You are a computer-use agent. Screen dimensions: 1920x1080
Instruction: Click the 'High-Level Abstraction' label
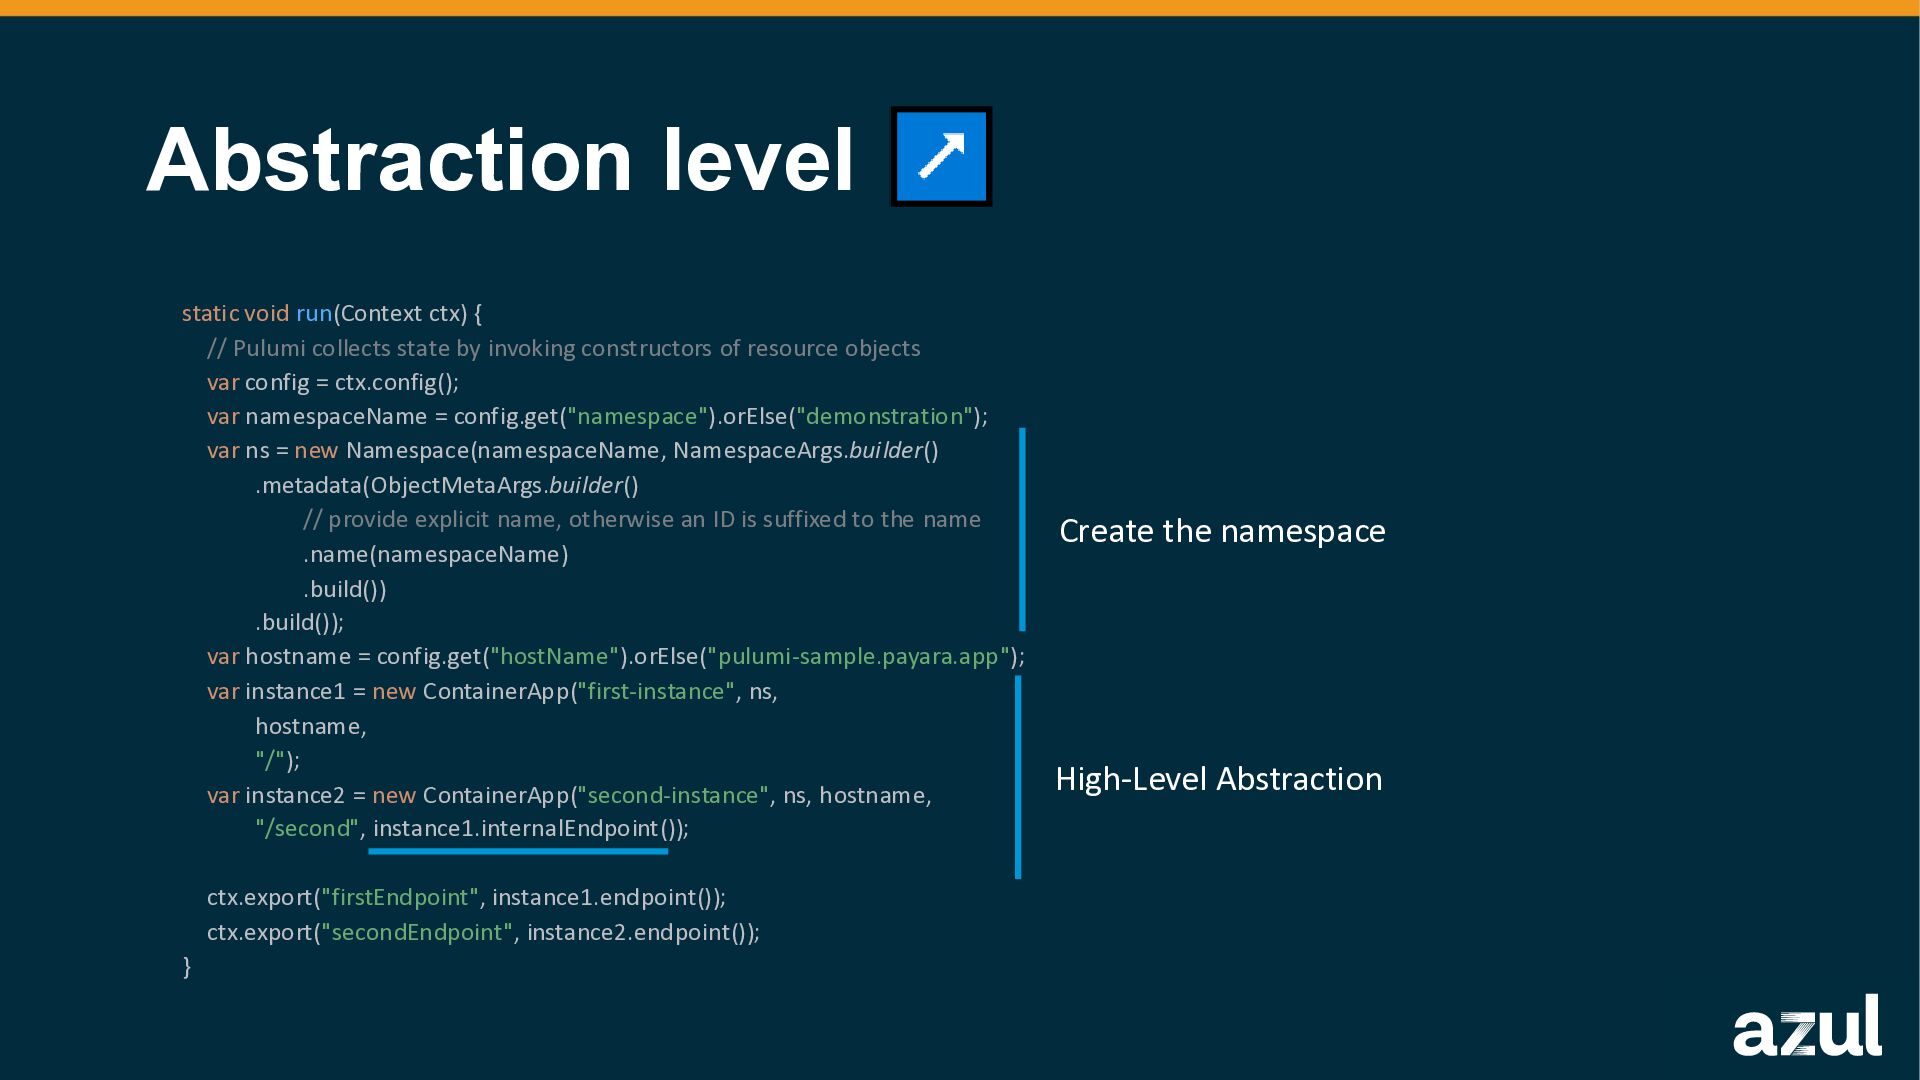click(1218, 779)
